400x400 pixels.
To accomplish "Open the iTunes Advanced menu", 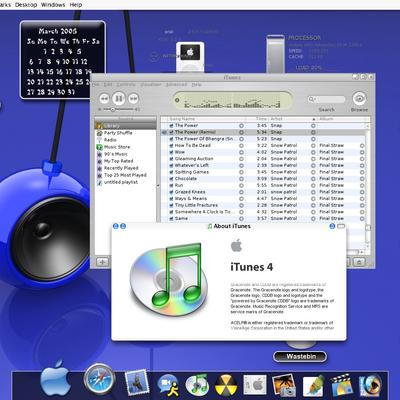I will [x=176, y=85].
